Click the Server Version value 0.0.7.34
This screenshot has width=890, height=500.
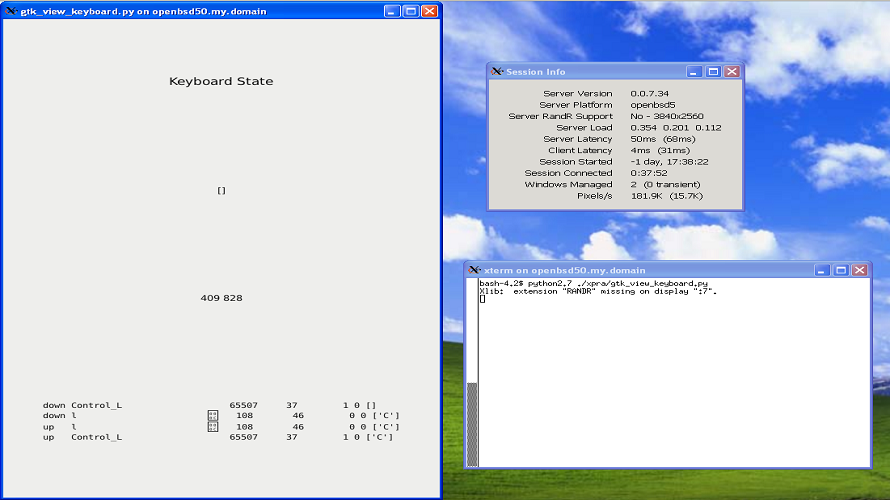[x=650, y=94]
